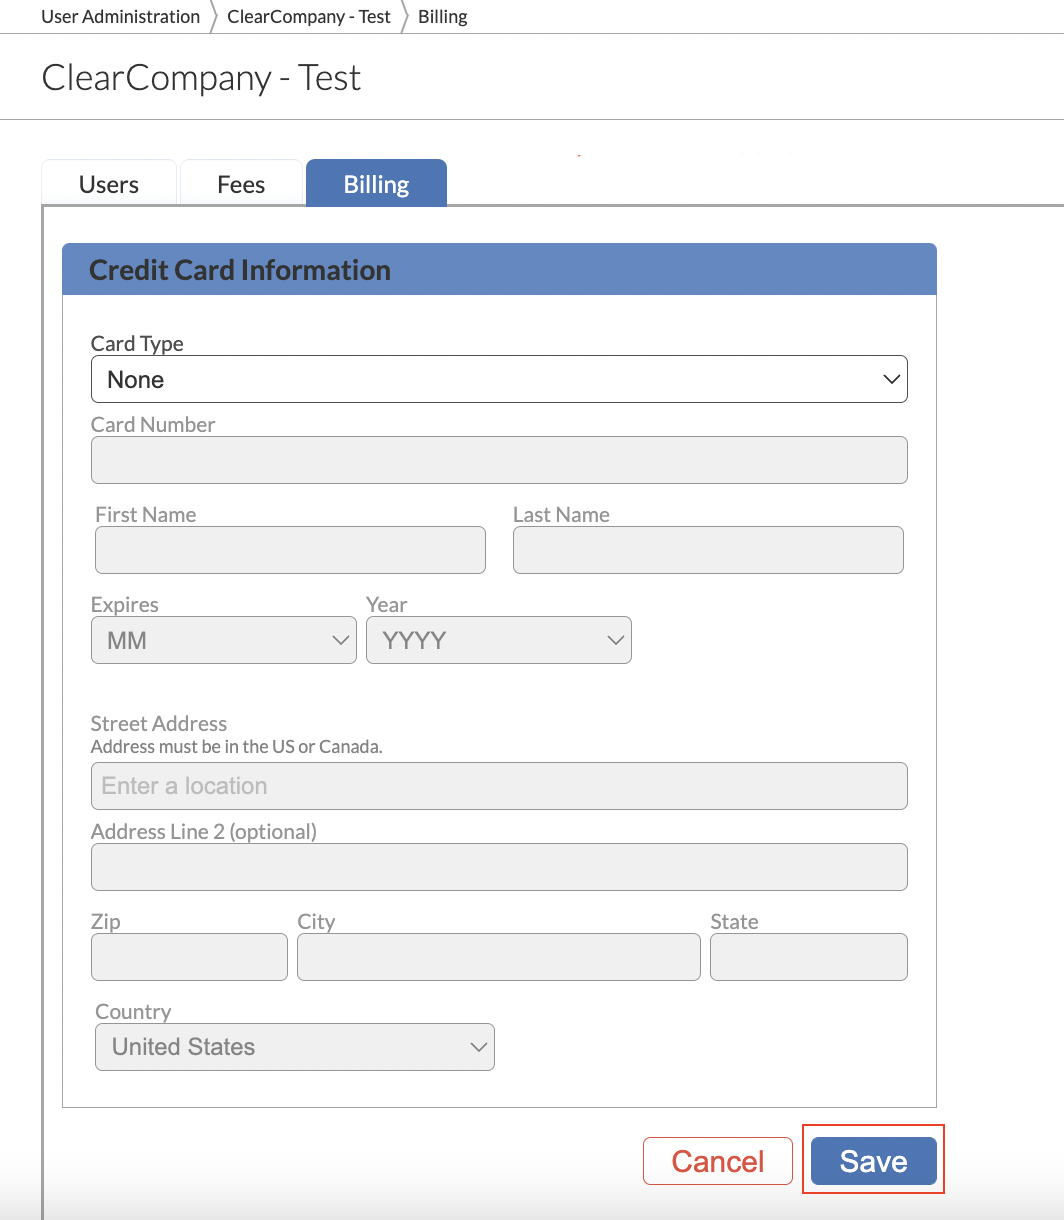
Task: Open ClearCompany - Test breadcrumb link
Action: click(x=309, y=17)
